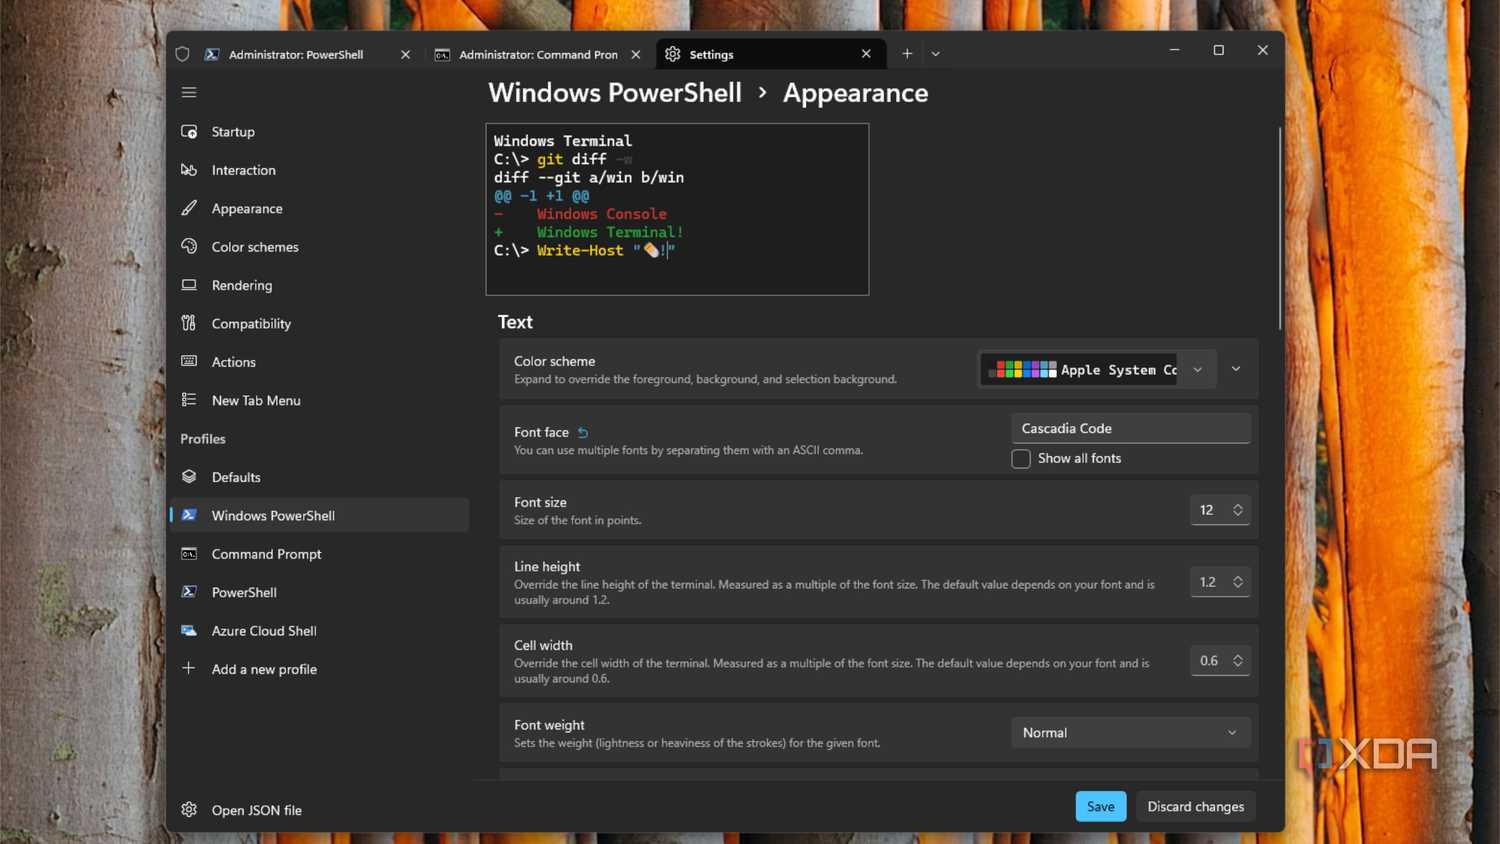1500x844 pixels.
Task: Switch to Administrator: PowerShell tab
Action: click(296, 55)
